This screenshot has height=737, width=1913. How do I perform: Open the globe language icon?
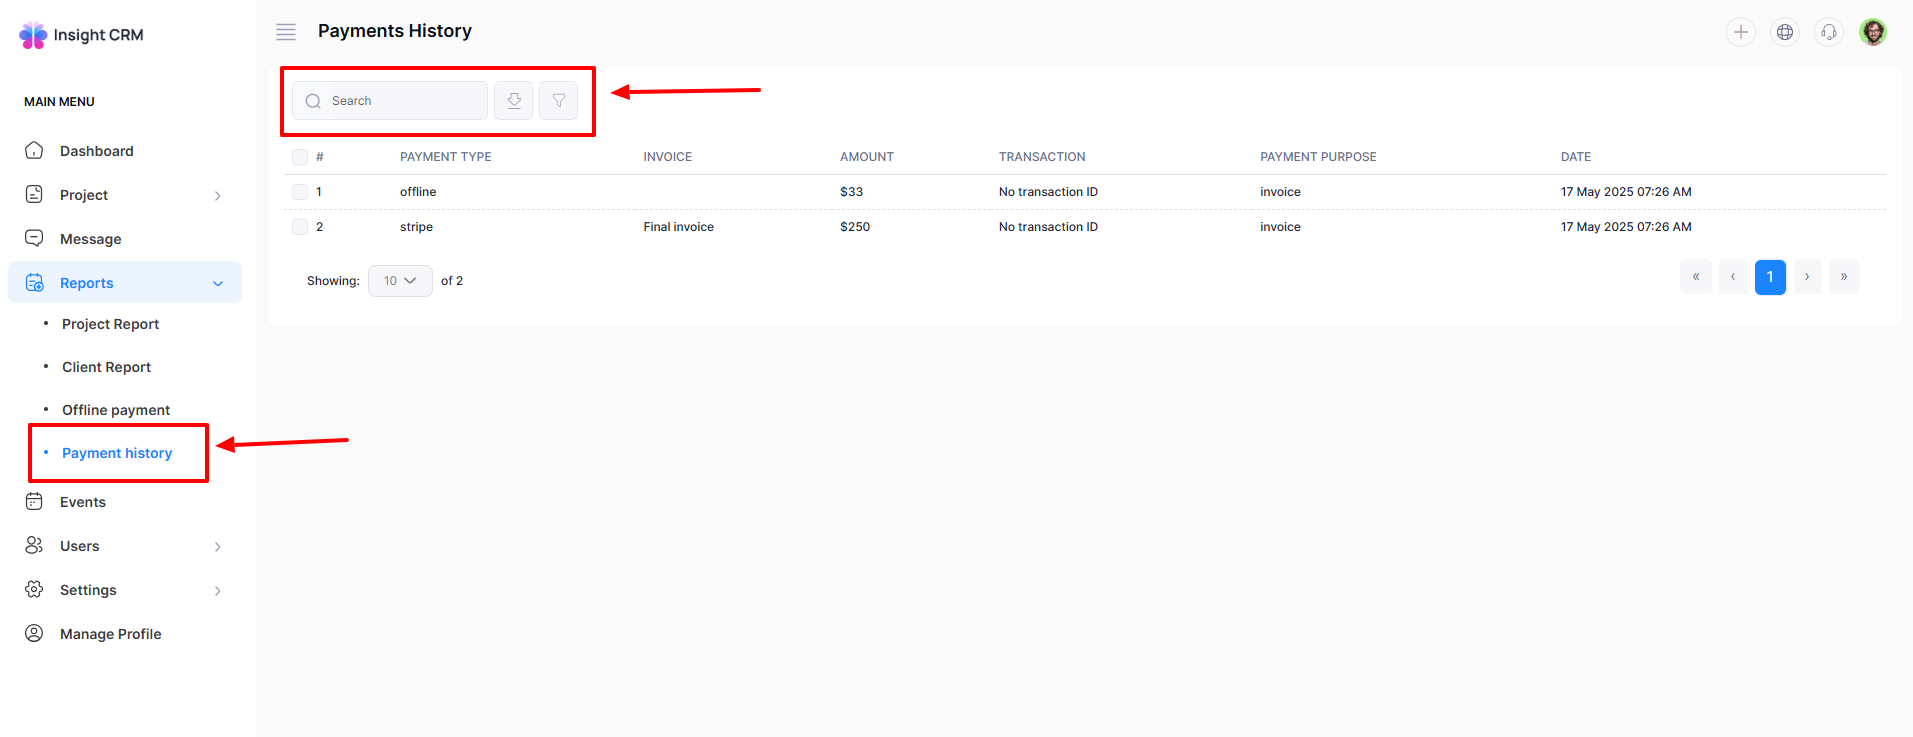[1784, 32]
